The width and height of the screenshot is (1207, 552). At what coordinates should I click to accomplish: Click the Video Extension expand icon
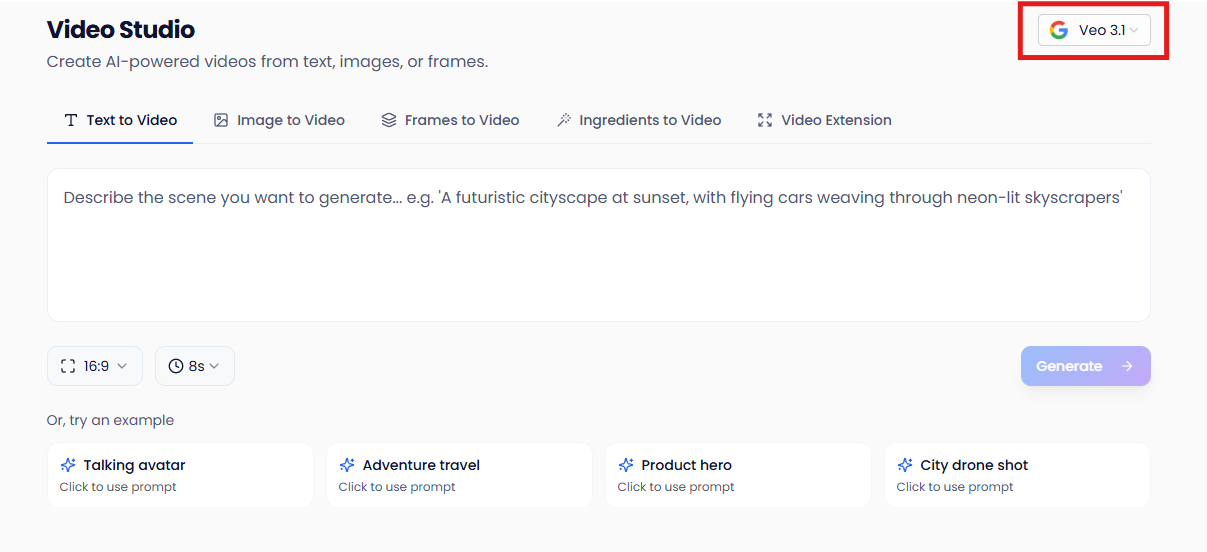765,120
